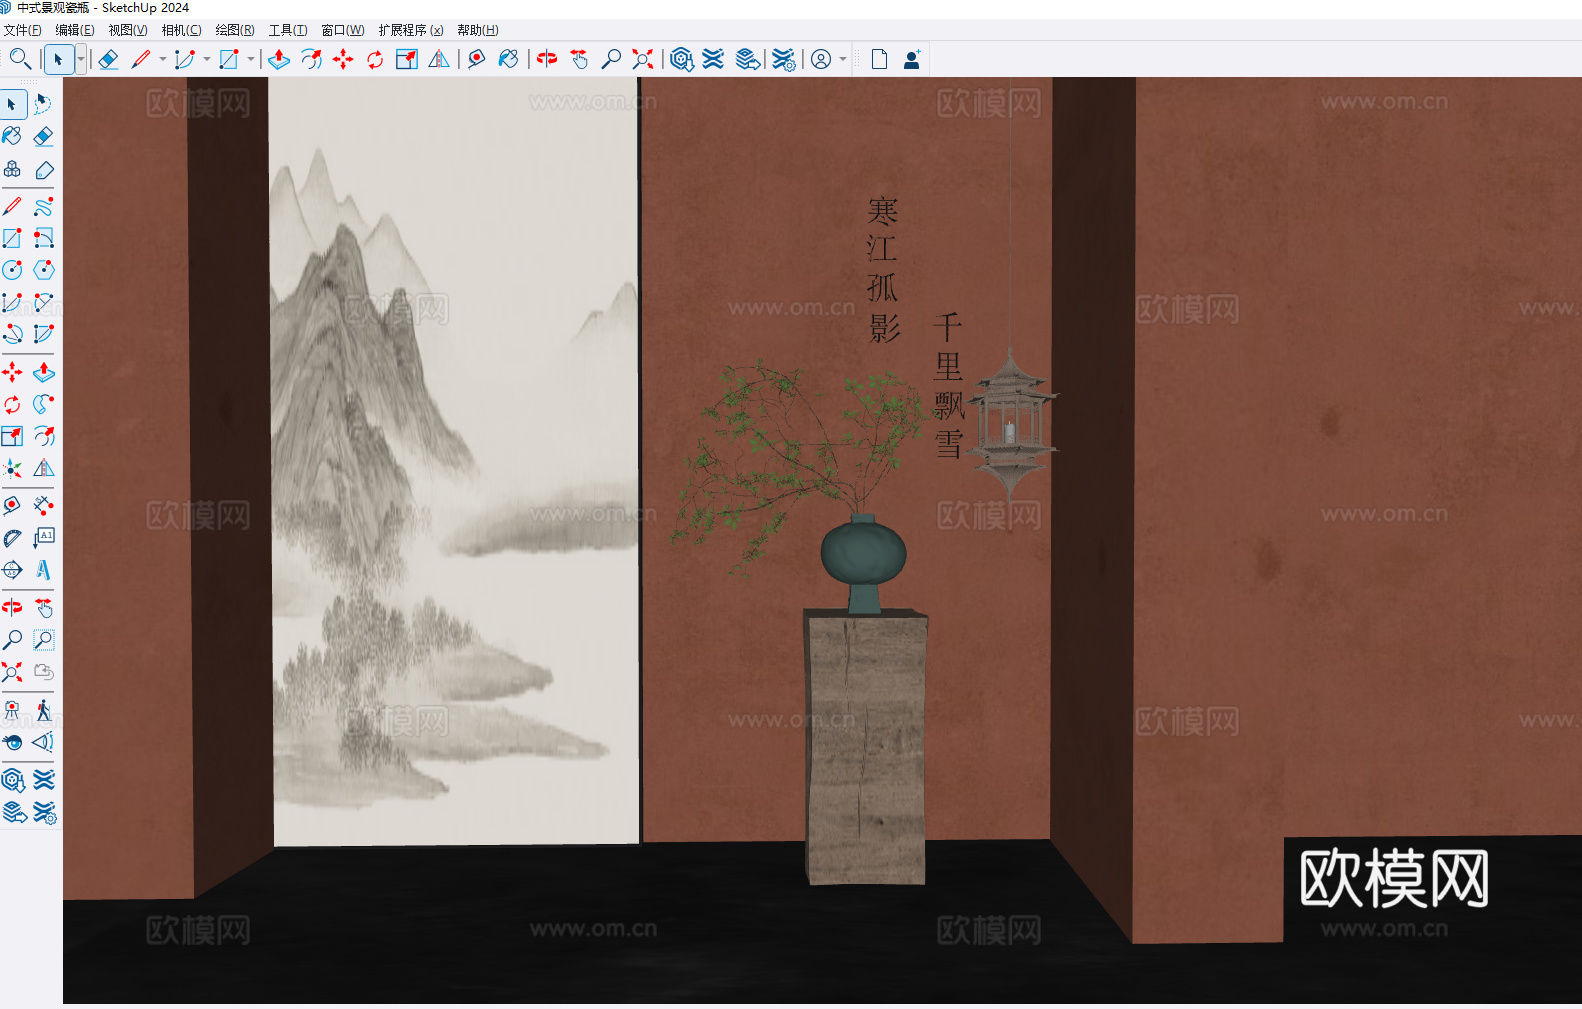Pick the Pan hand in left palette
Screen dimensions: 1582x1009
[43, 607]
